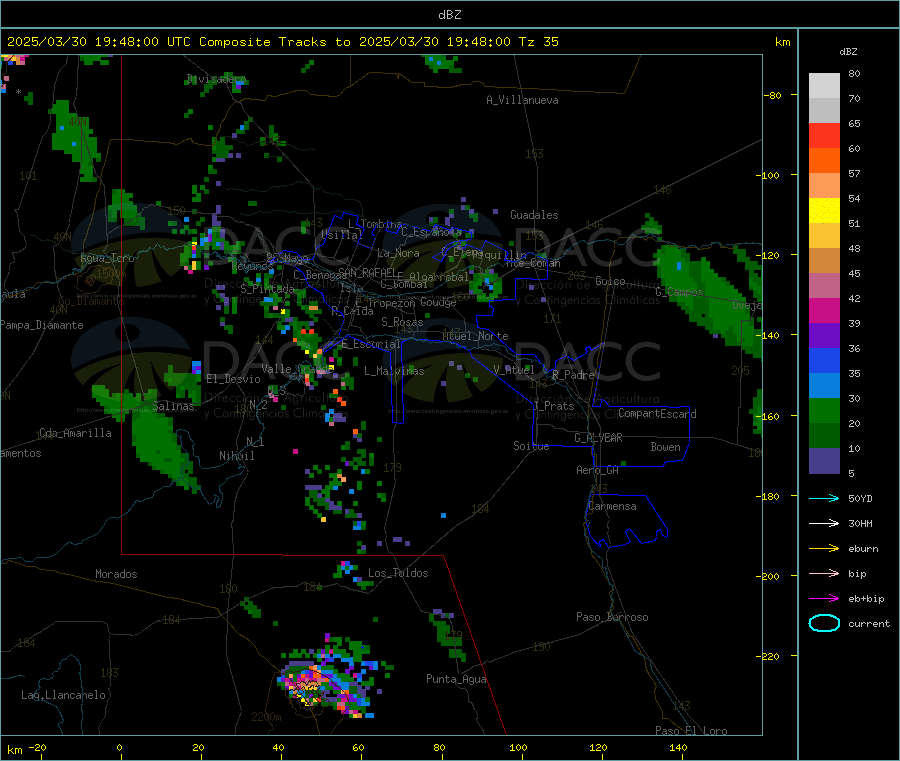Click the 'La_Nora' map label
The width and height of the screenshot is (900, 761).
[398, 253]
